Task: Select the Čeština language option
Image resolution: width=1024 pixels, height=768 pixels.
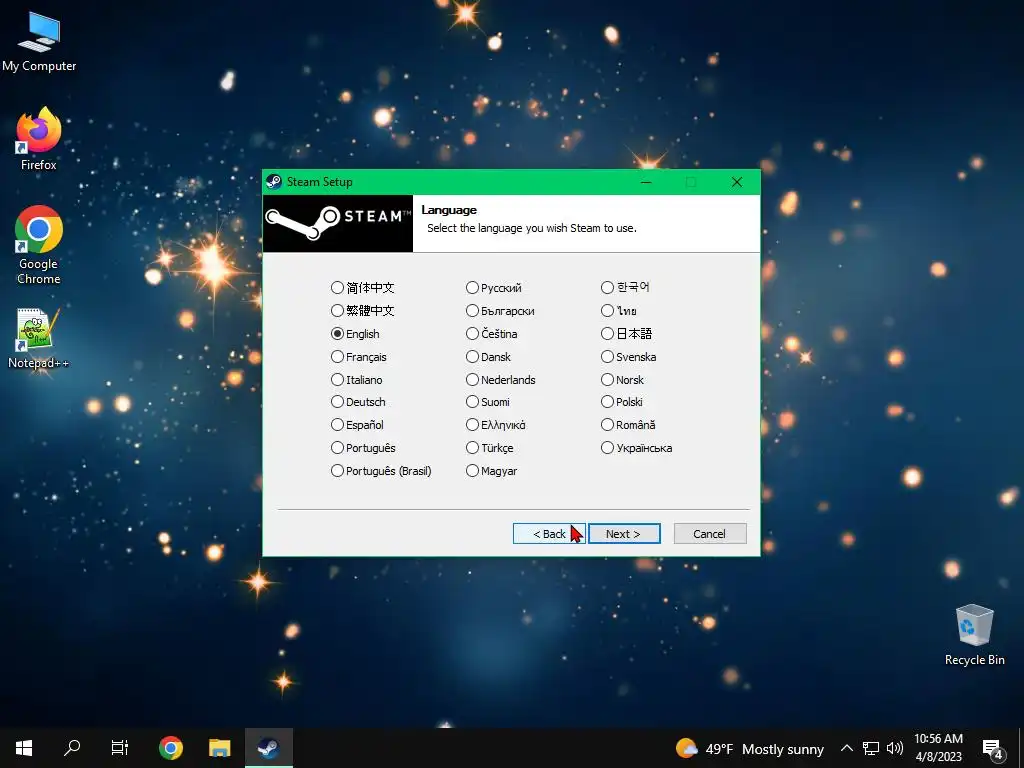Action: 492,334
